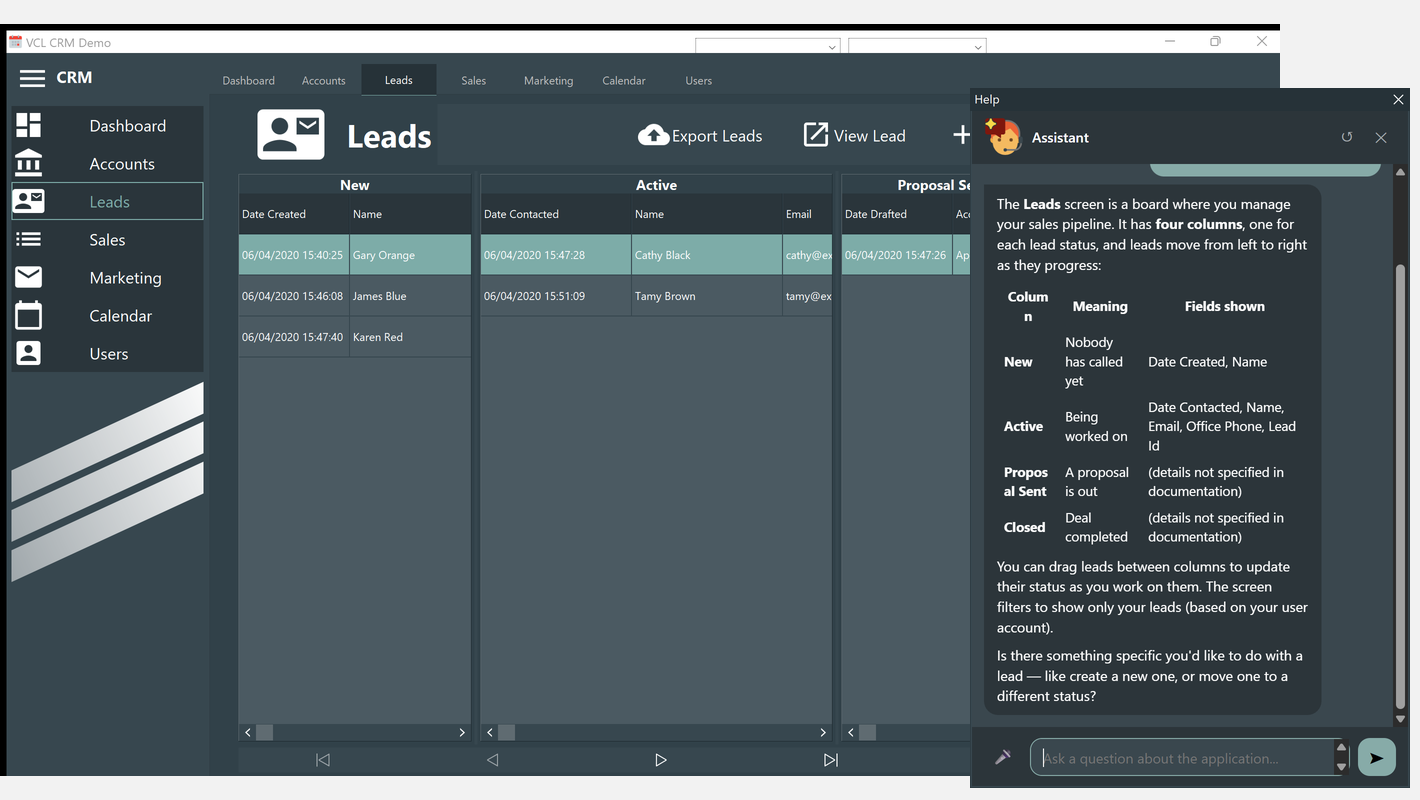Viewport: 1420px width, 800px height.
Task: Click the plus icon beside View Lead
Action: [960, 135]
